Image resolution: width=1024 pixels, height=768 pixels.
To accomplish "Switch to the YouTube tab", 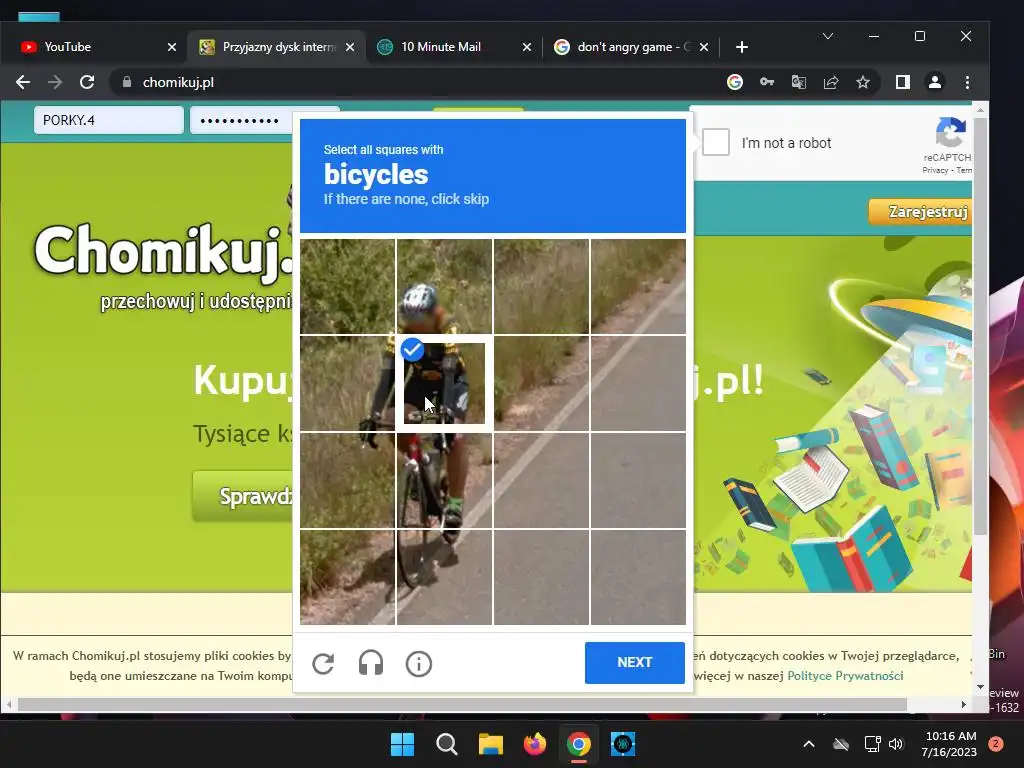I will pyautogui.click(x=91, y=47).
